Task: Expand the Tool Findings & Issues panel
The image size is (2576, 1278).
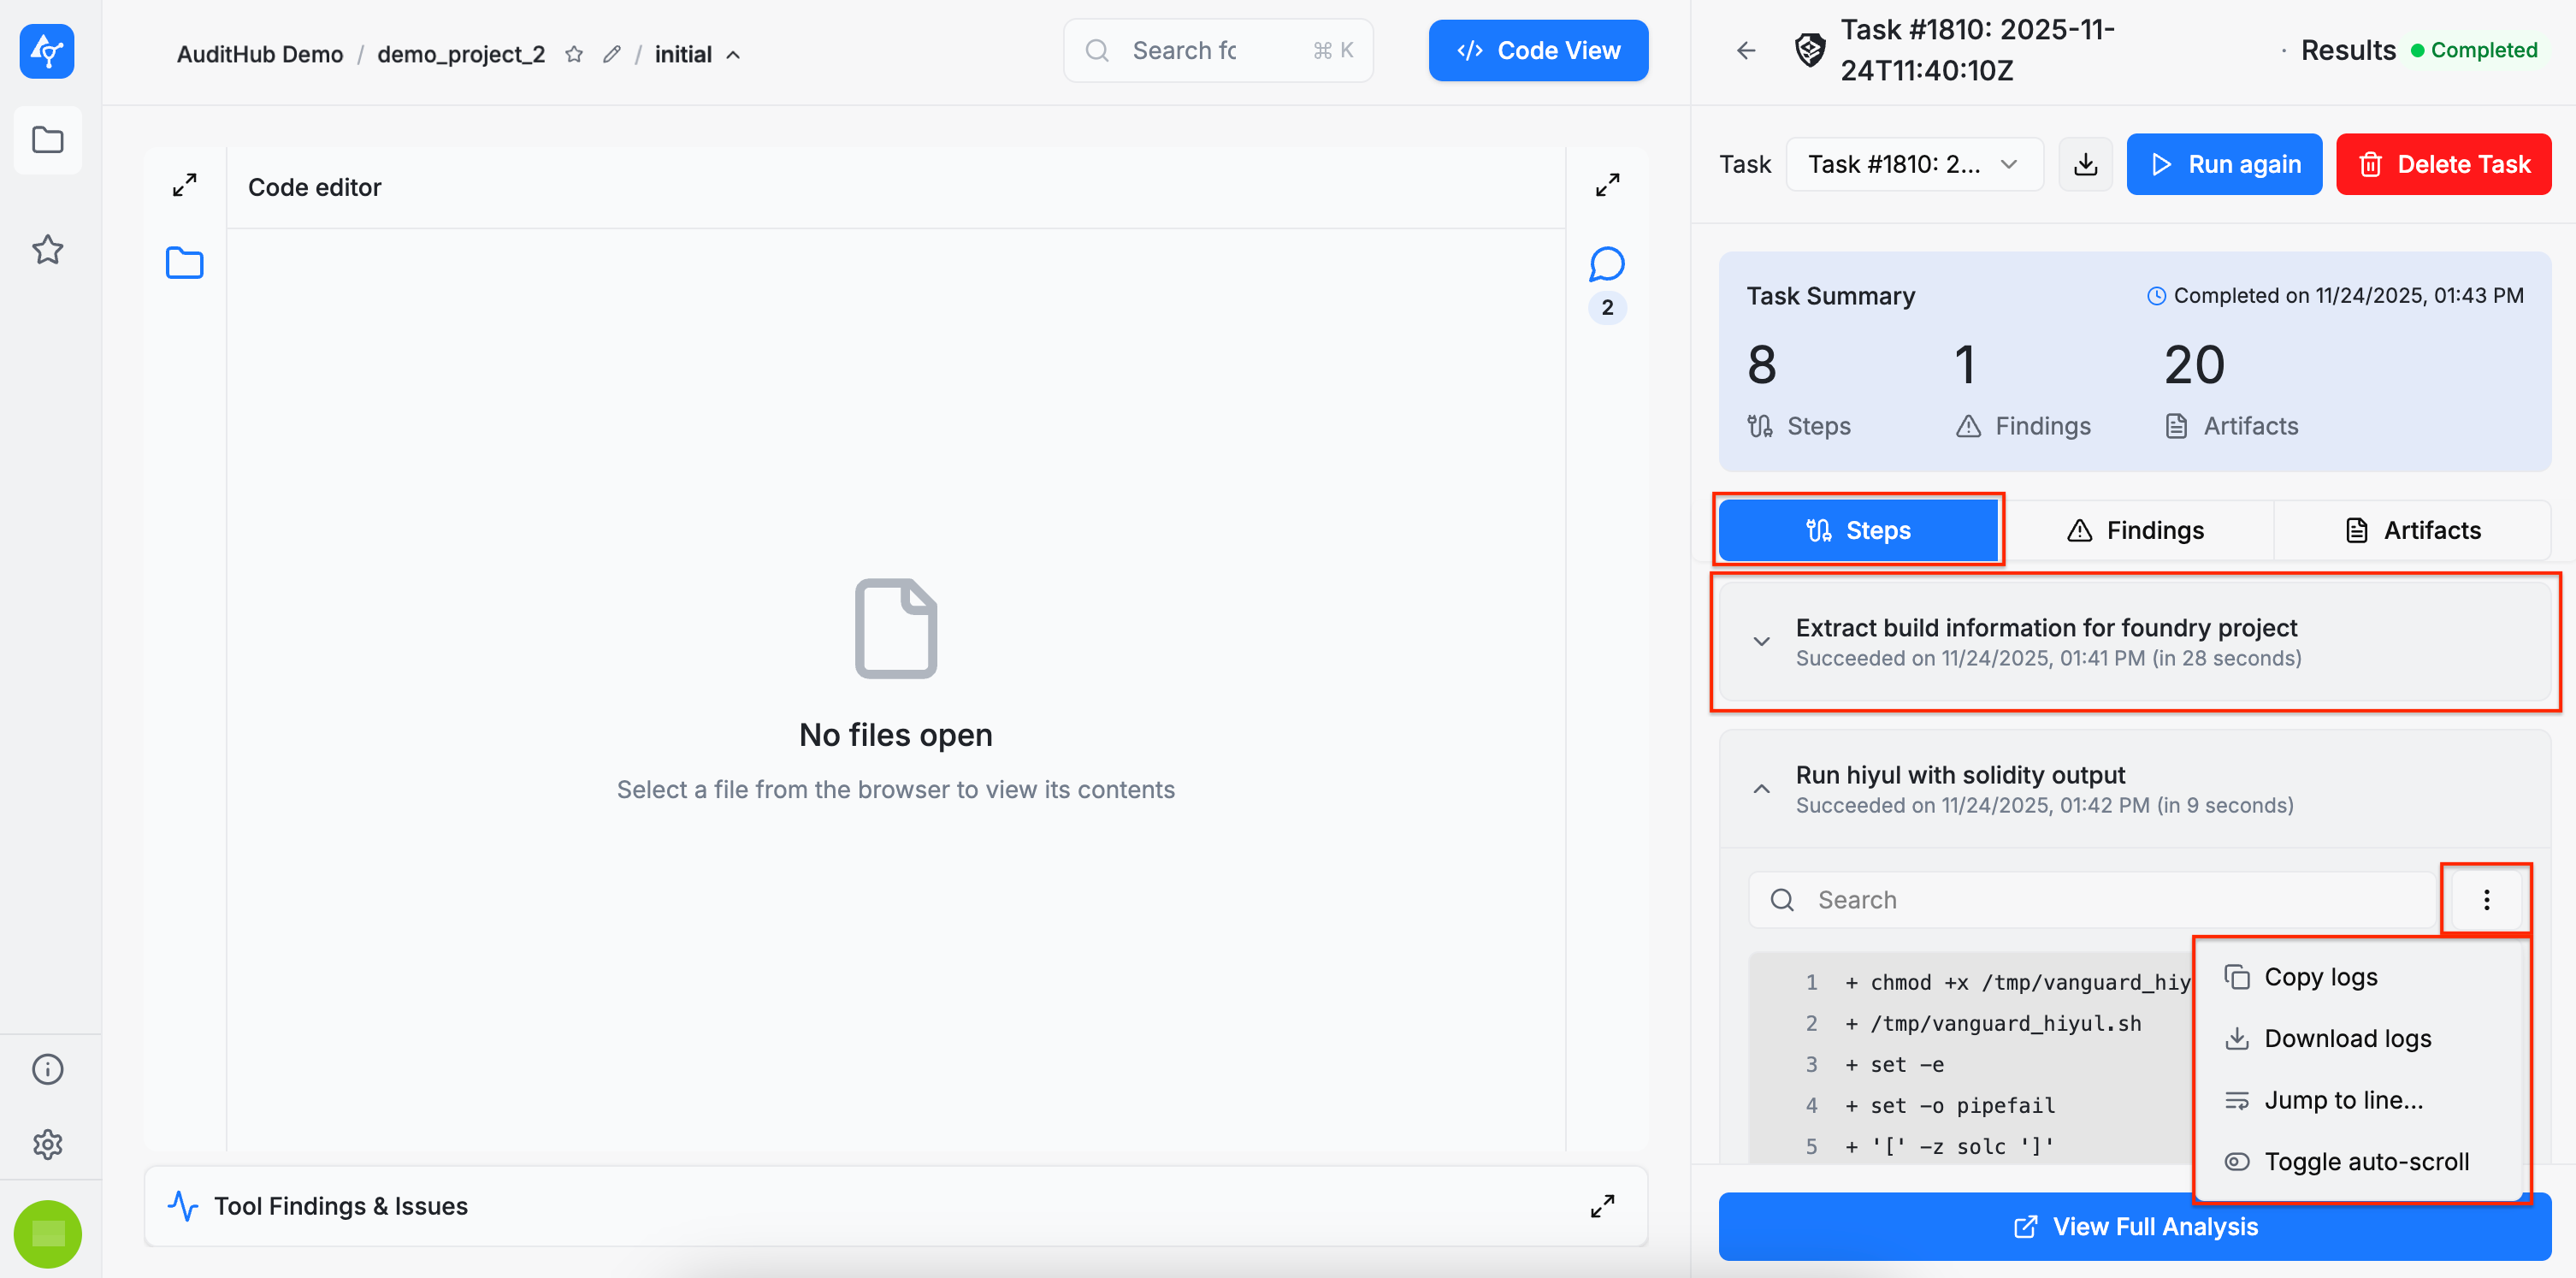Action: pos(1602,1206)
